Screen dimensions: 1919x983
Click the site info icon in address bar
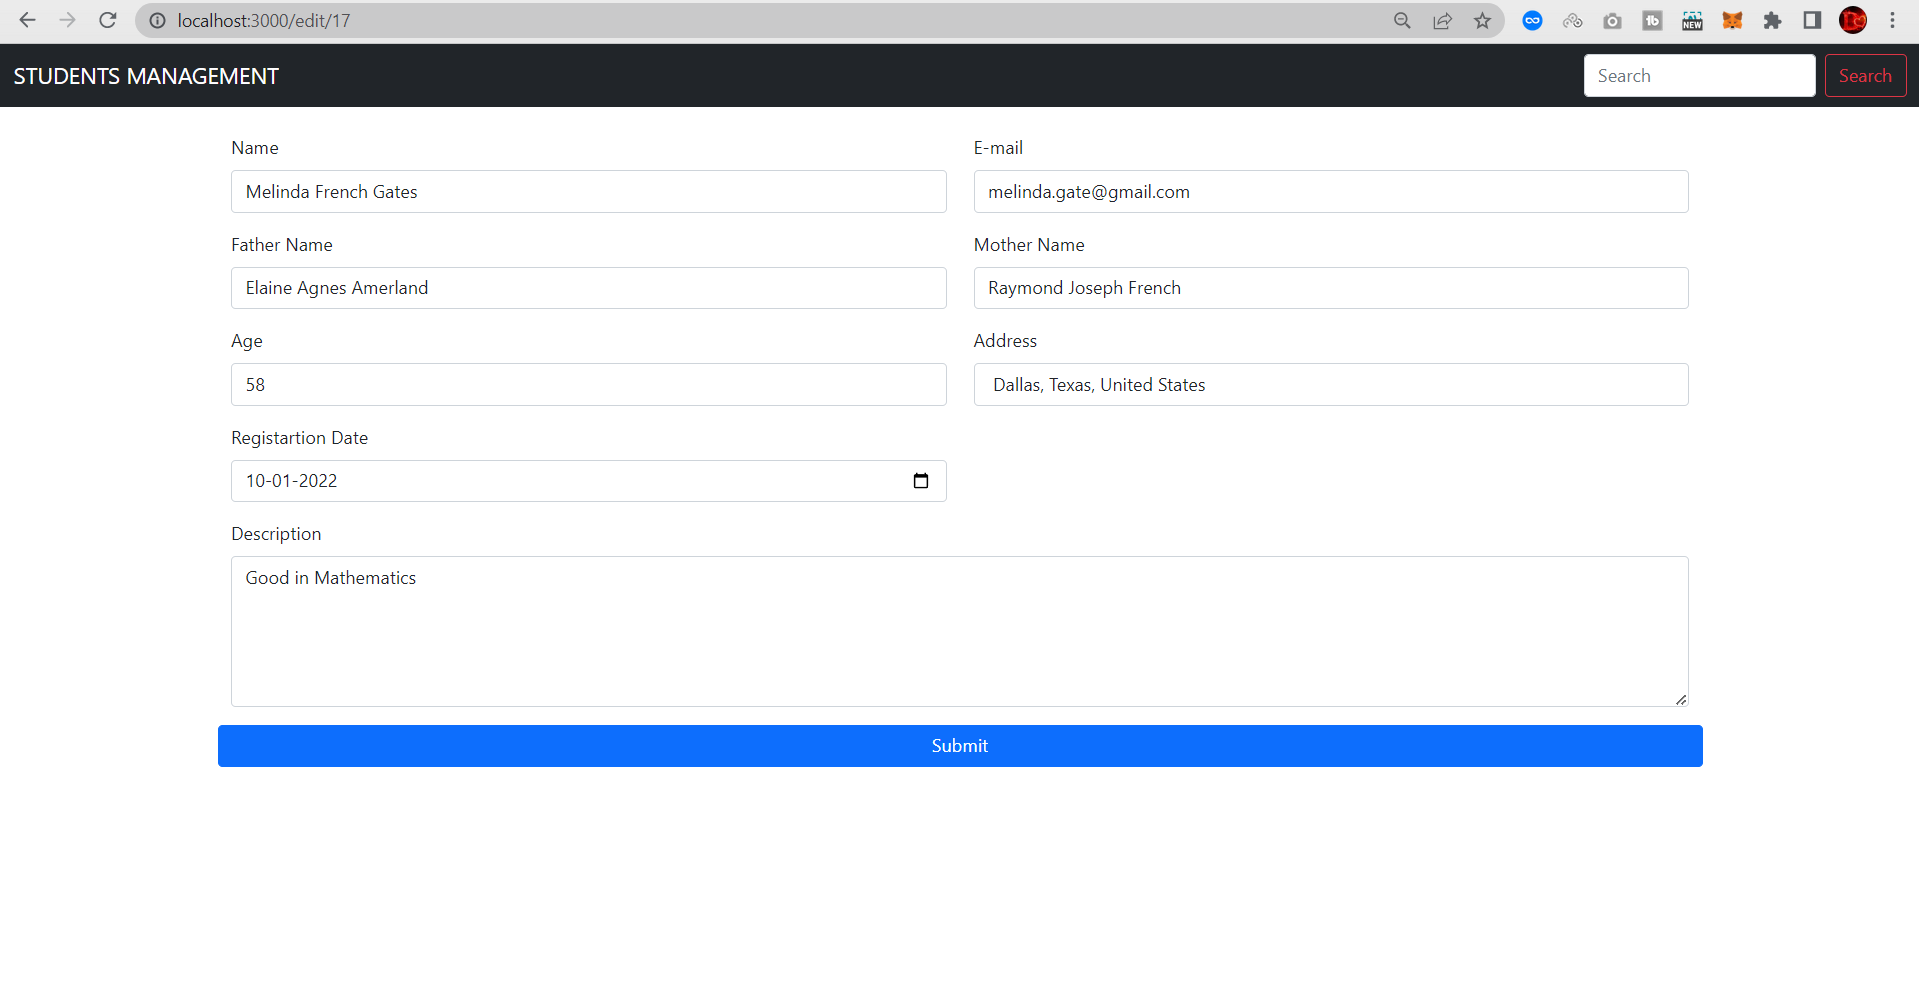pyautogui.click(x=158, y=20)
